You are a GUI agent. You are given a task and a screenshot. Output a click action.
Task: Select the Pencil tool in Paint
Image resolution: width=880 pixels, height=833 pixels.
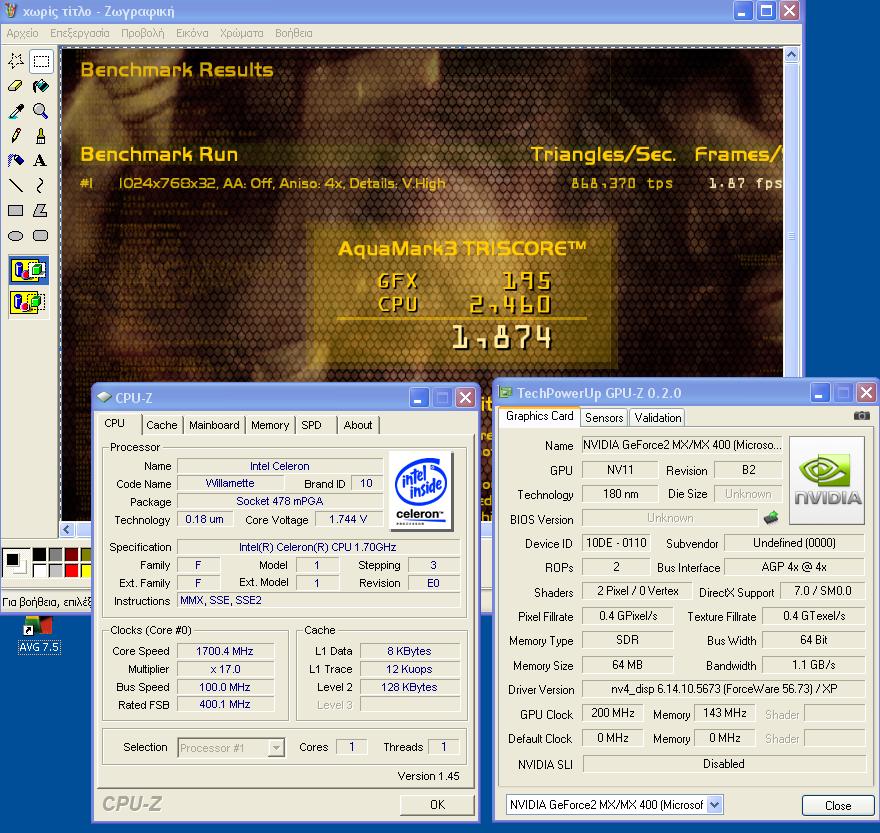pos(16,135)
